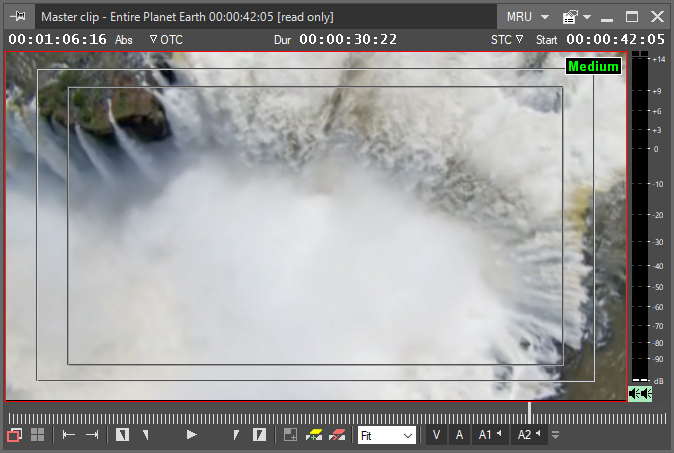This screenshot has height=453, width=674.
Task: Click the yellow insert edit icon
Action: (314, 435)
